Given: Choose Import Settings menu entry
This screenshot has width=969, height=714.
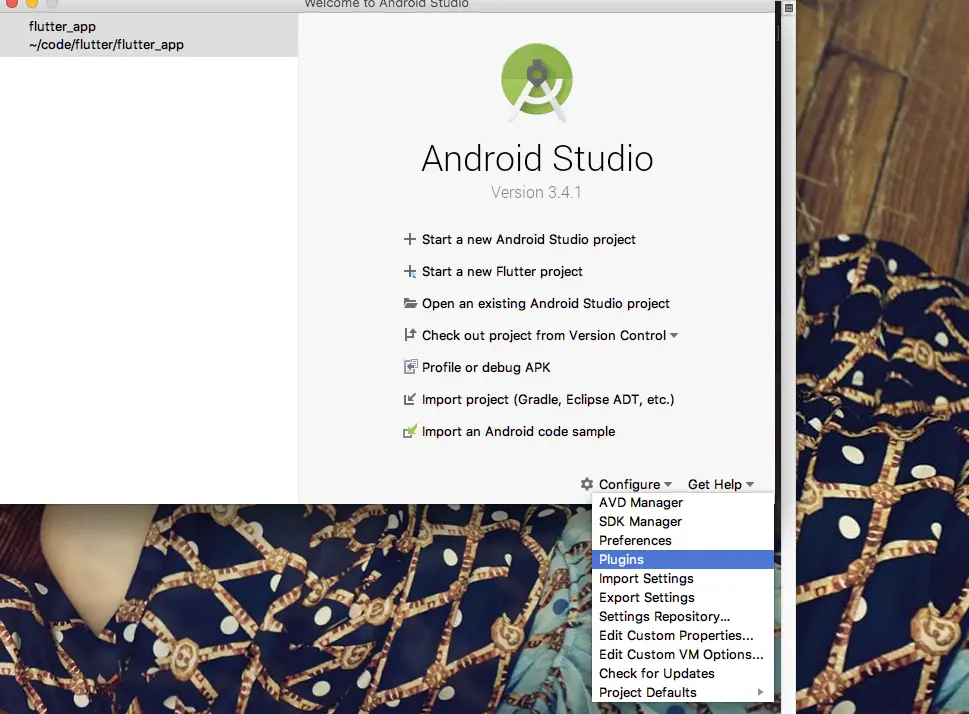Looking at the screenshot, I should point(682,579).
